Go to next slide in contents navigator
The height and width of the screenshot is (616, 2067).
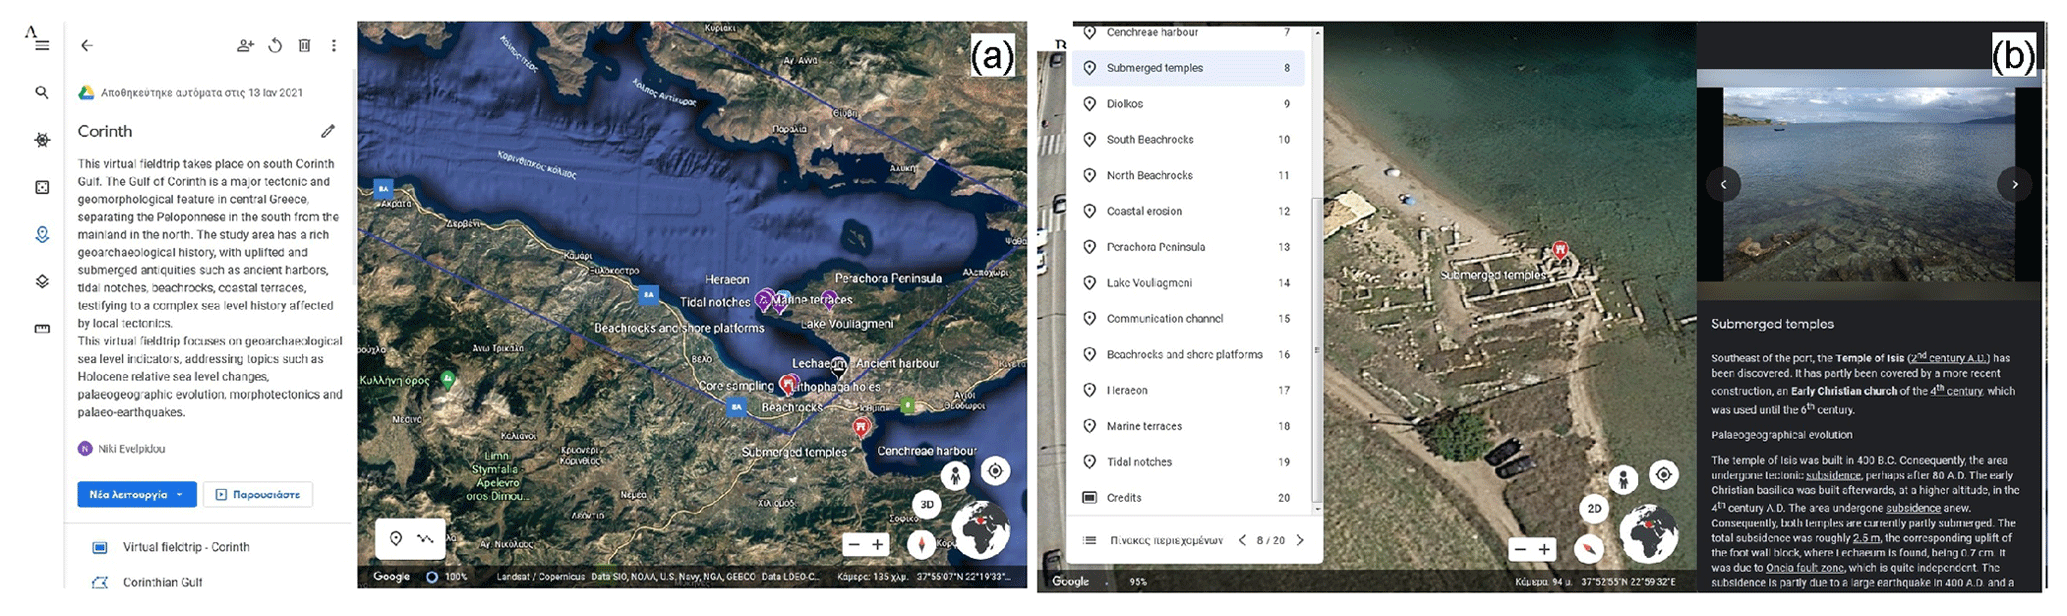click(1300, 540)
